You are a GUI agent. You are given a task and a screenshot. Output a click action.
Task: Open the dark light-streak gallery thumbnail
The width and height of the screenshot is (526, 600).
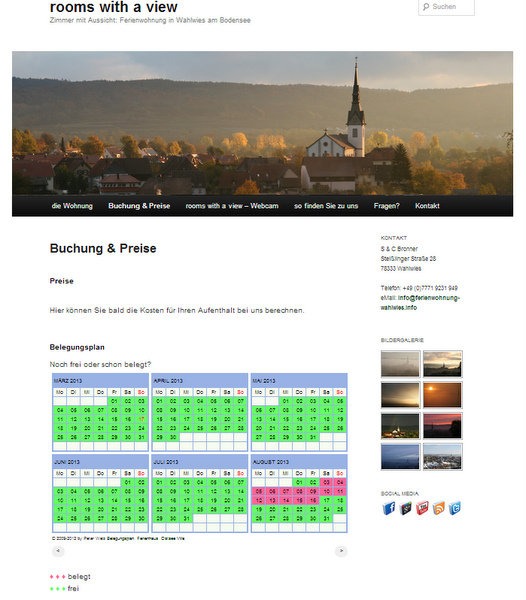pos(400,395)
